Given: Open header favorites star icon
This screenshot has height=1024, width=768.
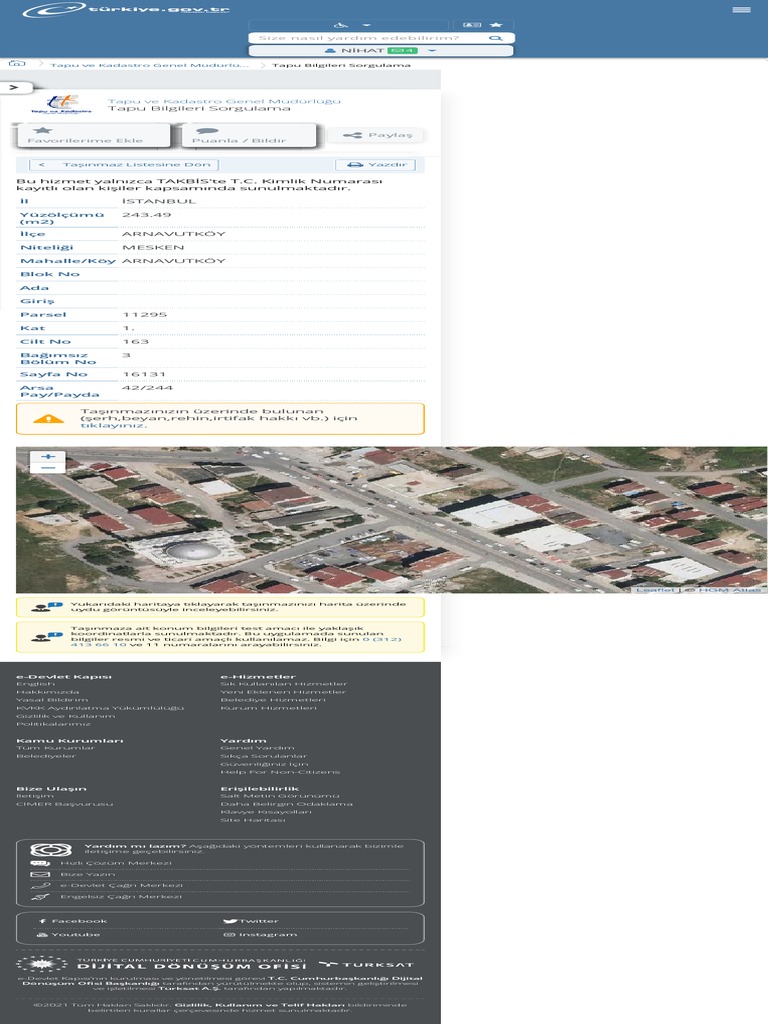Looking at the screenshot, I should 496,25.
